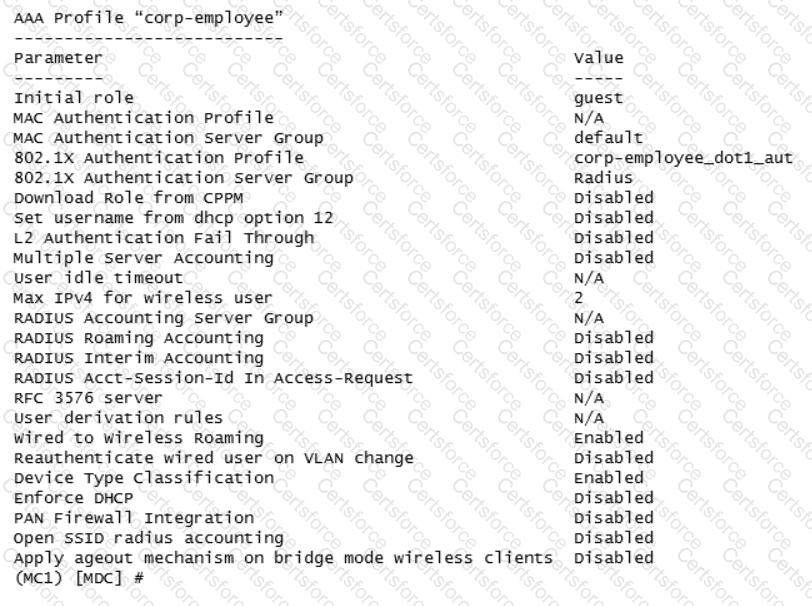The width and height of the screenshot is (812, 606).
Task: Click the L2 Authentication Fail Through text
Action: (x=164, y=238)
